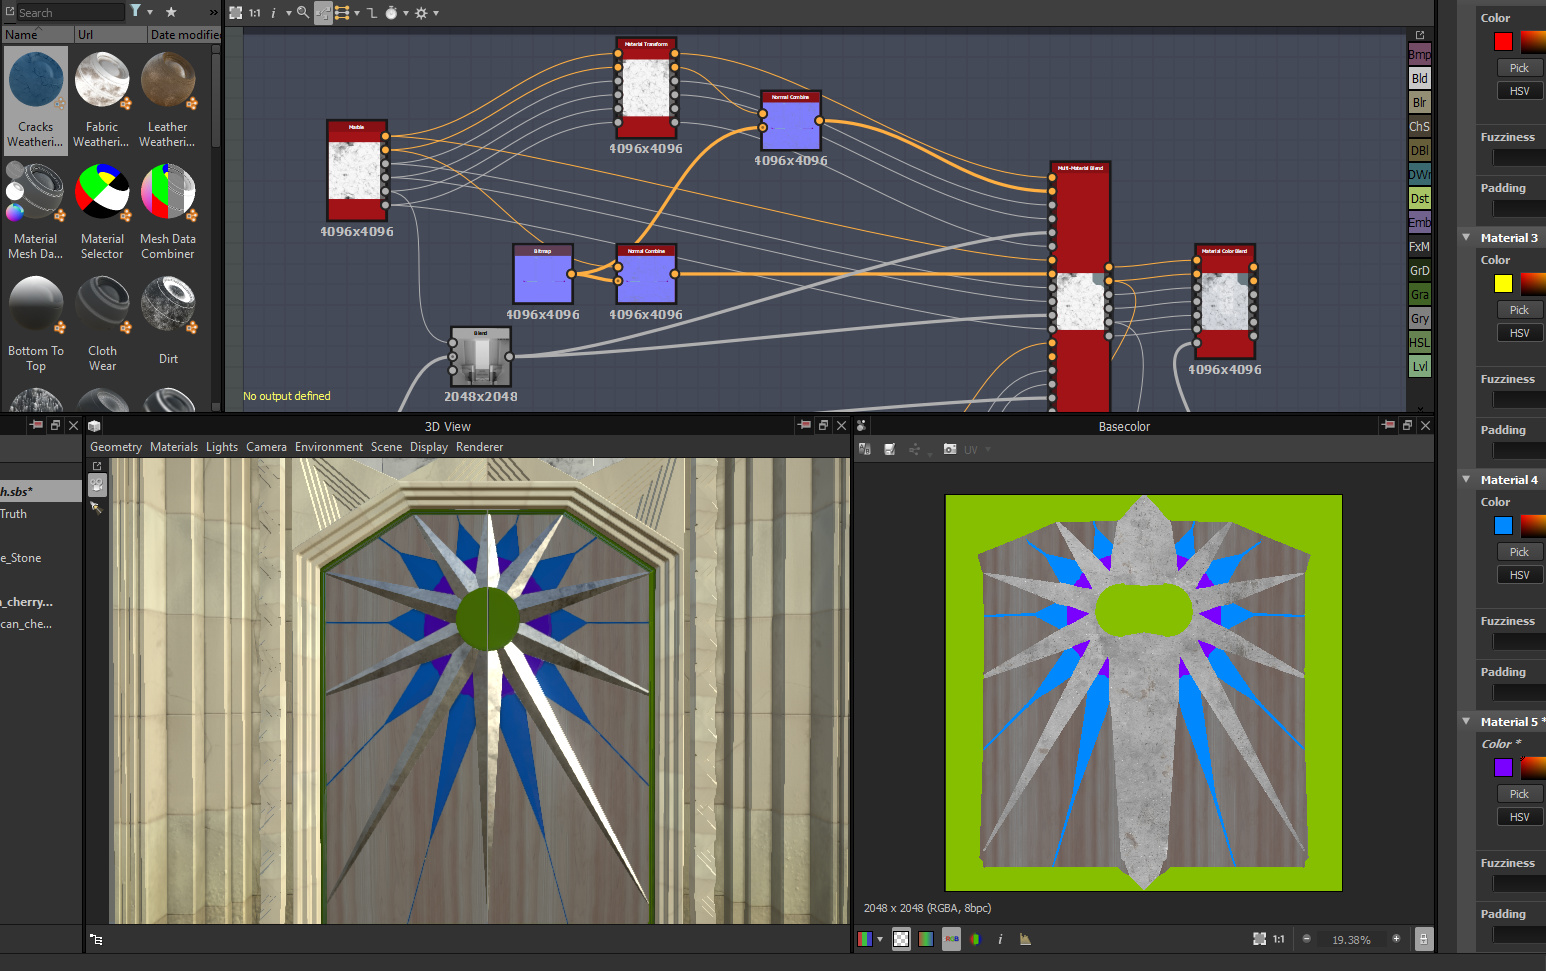Click the library filter funnel icon
The image size is (1546, 971).
(x=136, y=11)
